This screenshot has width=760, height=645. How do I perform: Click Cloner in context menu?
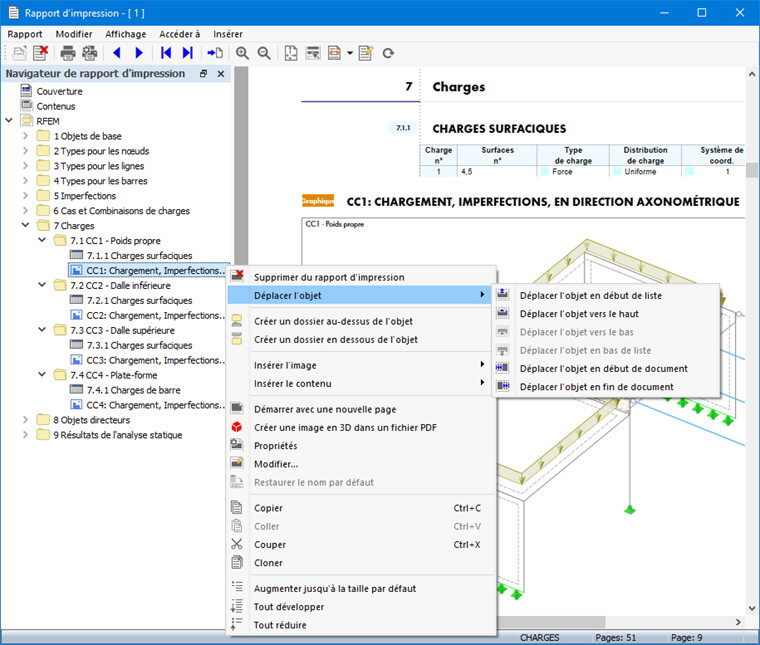click(362, 563)
